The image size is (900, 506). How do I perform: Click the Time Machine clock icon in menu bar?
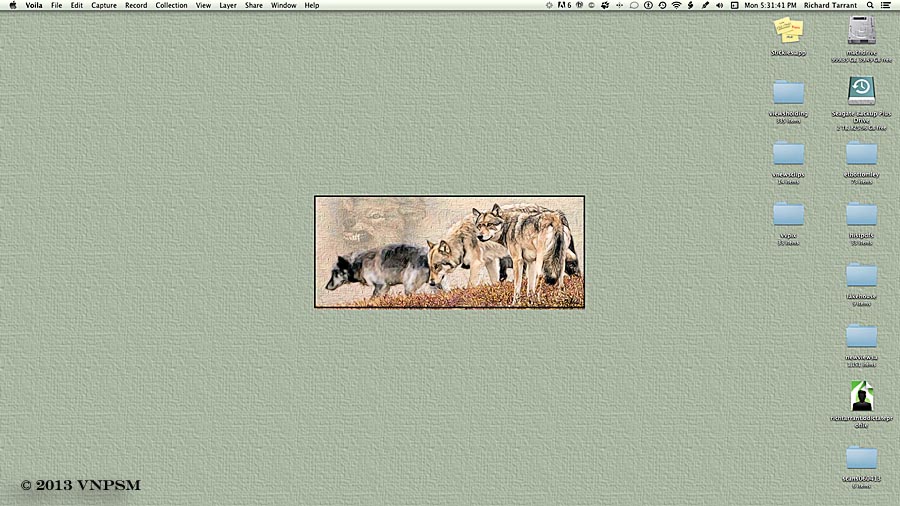tap(662, 5)
